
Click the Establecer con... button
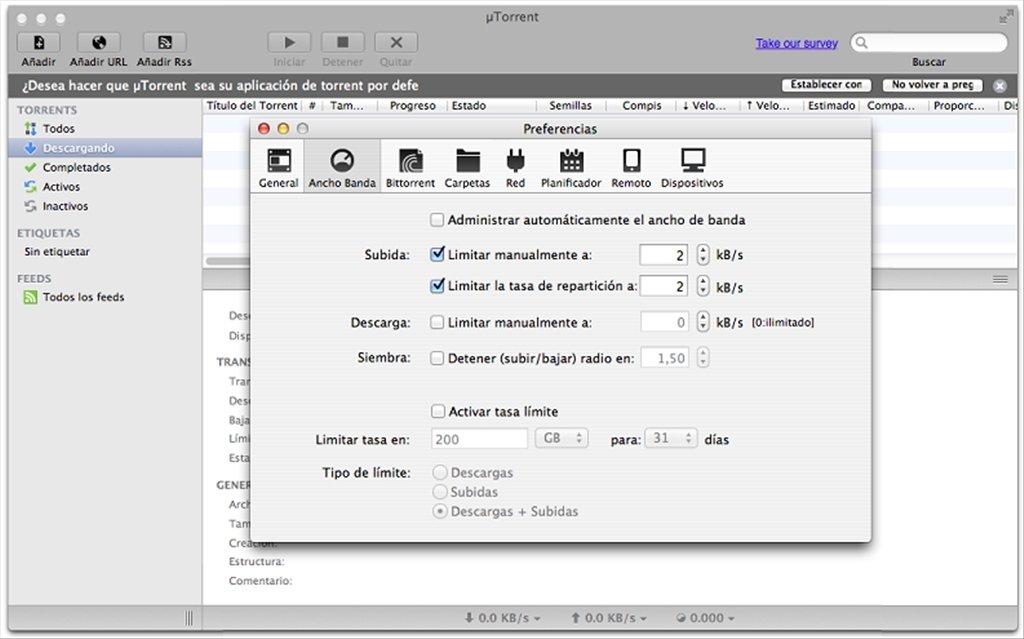click(x=826, y=85)
